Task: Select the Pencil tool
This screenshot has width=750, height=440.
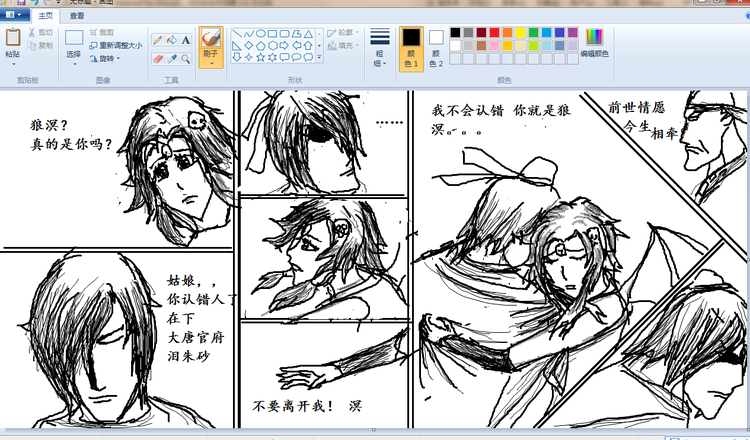Action: click(157, 40)
